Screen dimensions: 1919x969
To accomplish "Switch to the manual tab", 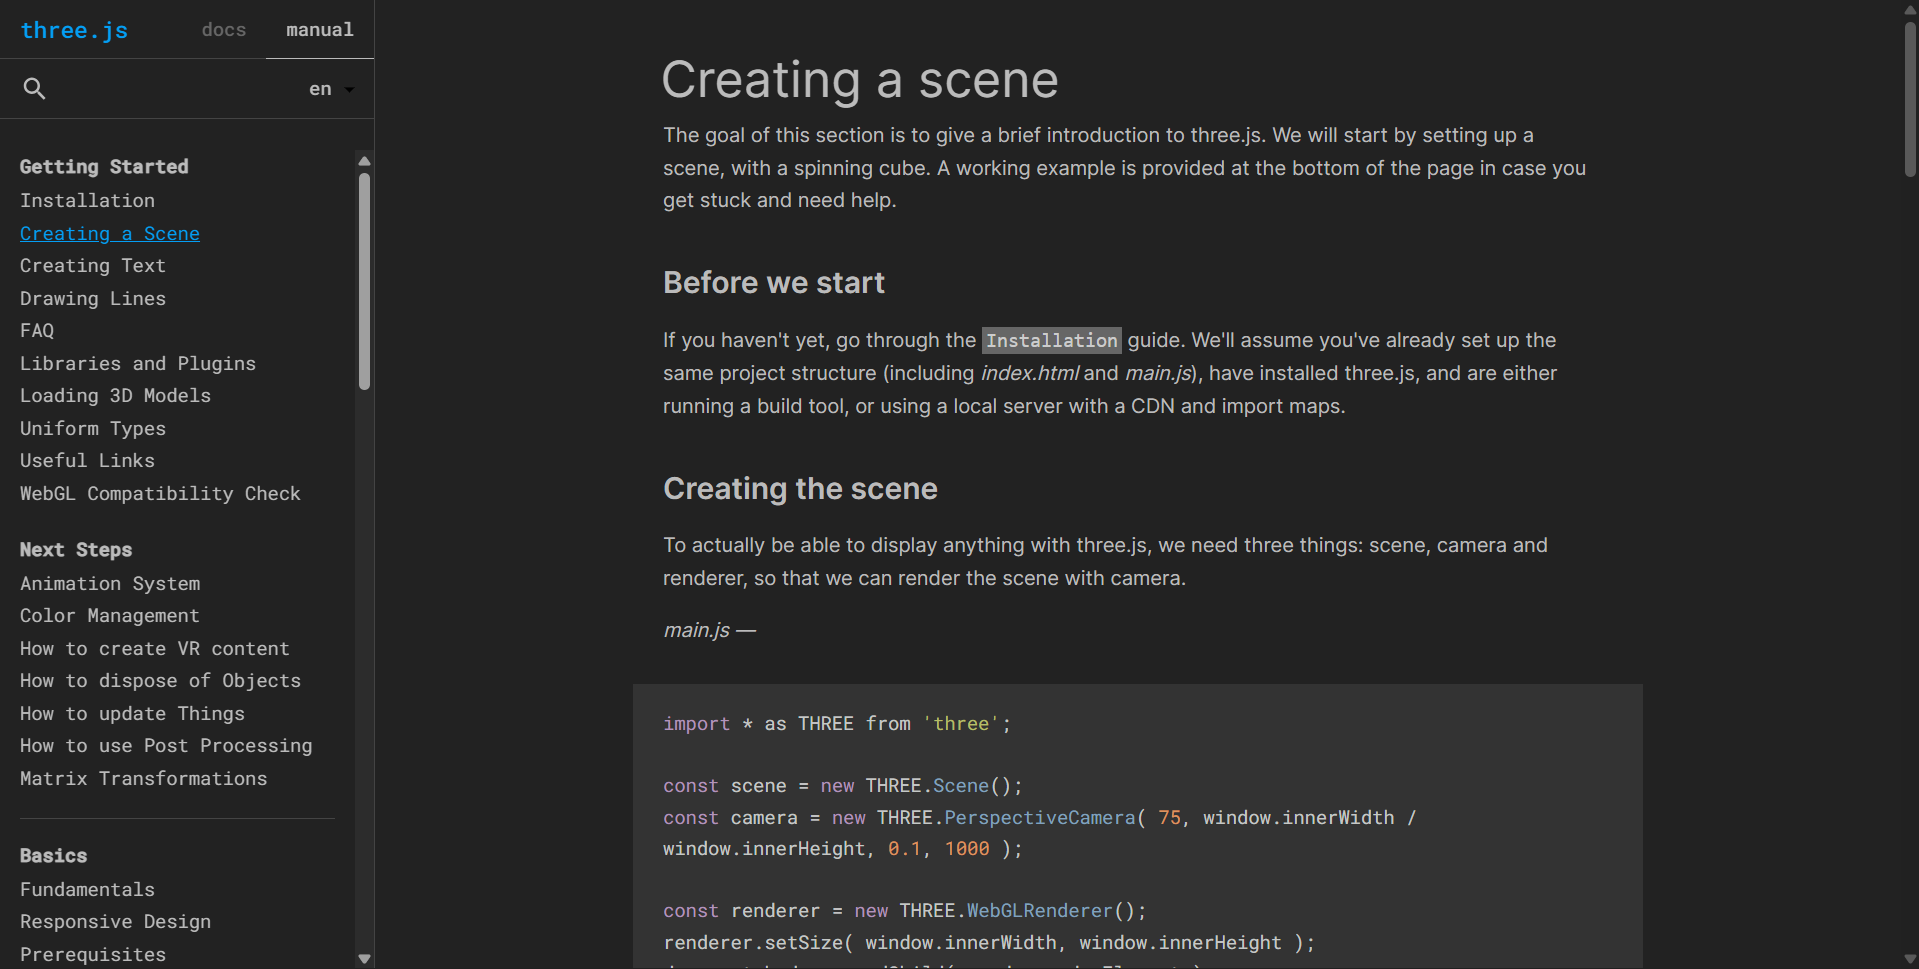I will [319, 30].
